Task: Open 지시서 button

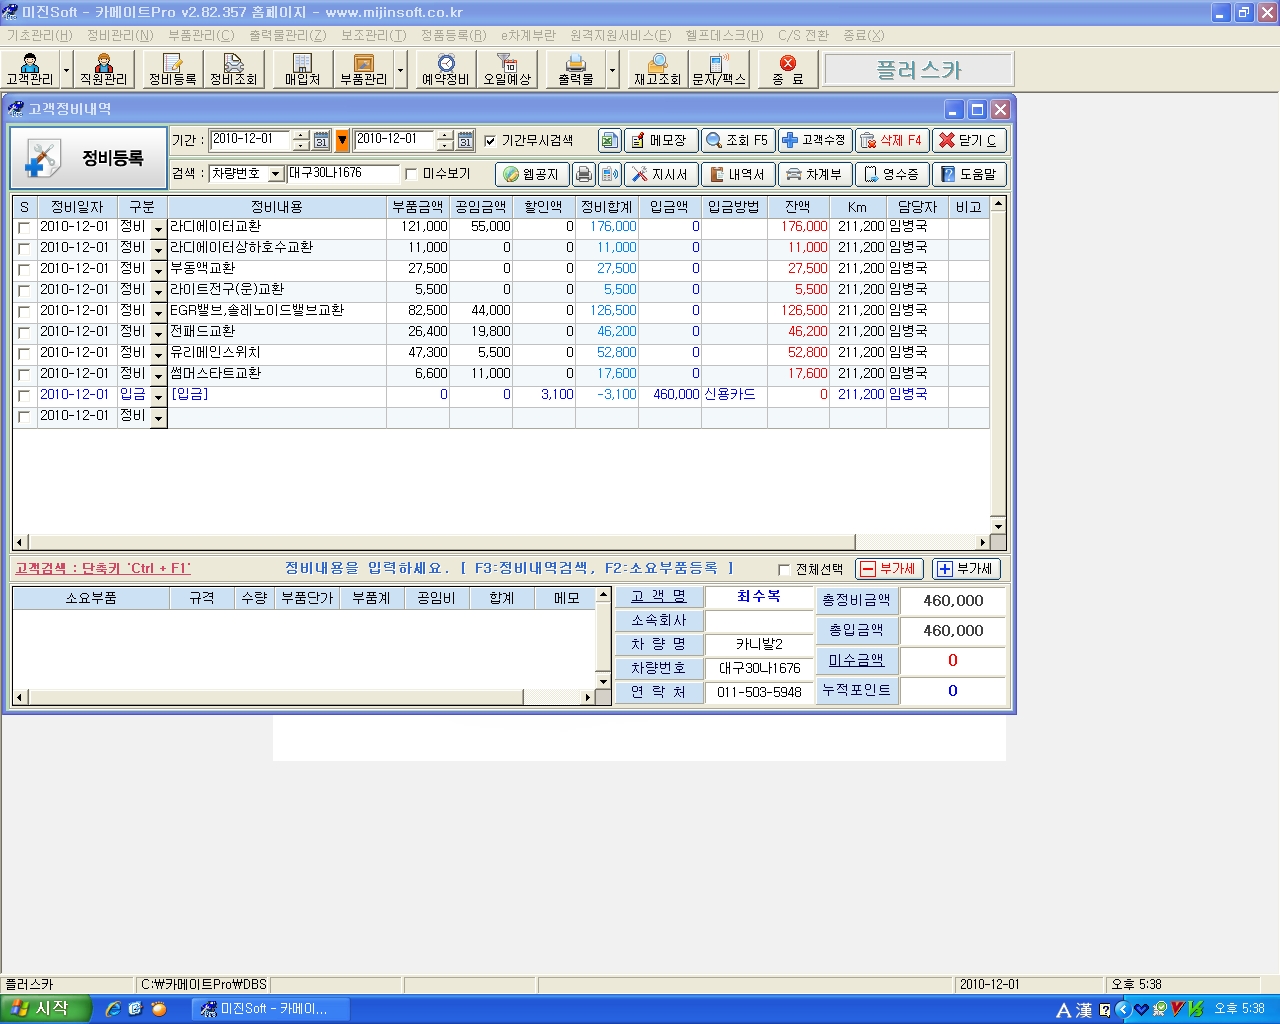Action: tap(661, 174)
